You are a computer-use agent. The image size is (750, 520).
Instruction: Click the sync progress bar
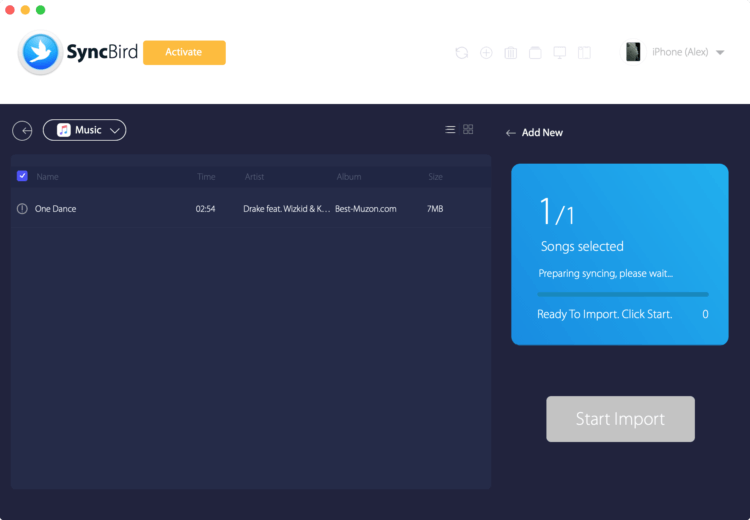(623, 294)
